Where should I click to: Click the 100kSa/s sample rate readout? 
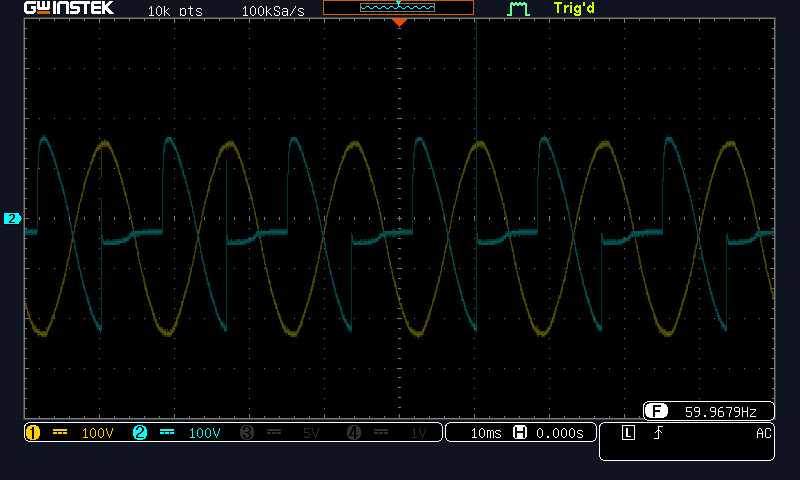click(274, 11)
